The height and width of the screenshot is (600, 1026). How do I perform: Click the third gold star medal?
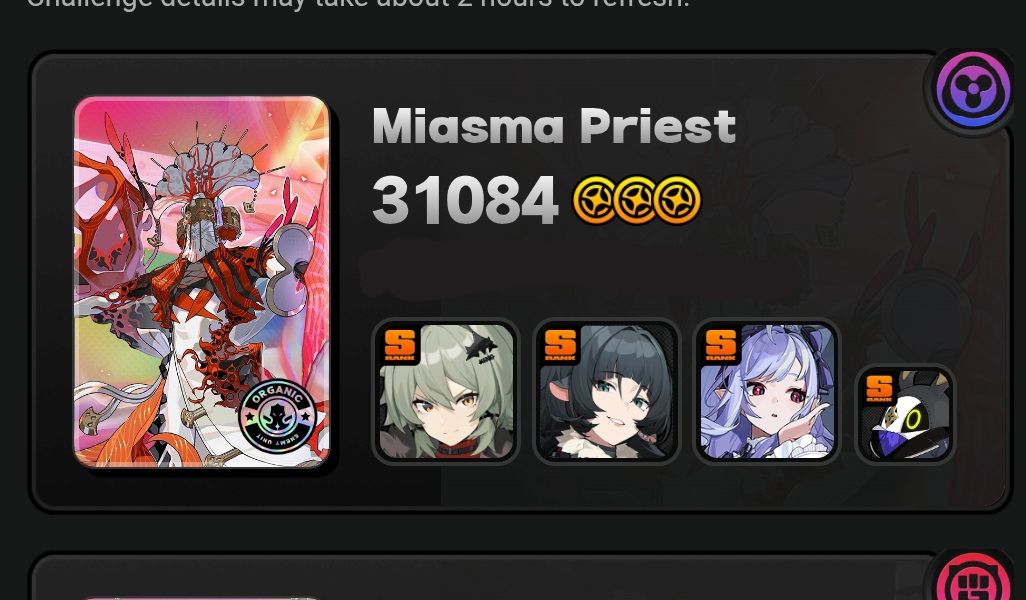click(x=678, y=200)
